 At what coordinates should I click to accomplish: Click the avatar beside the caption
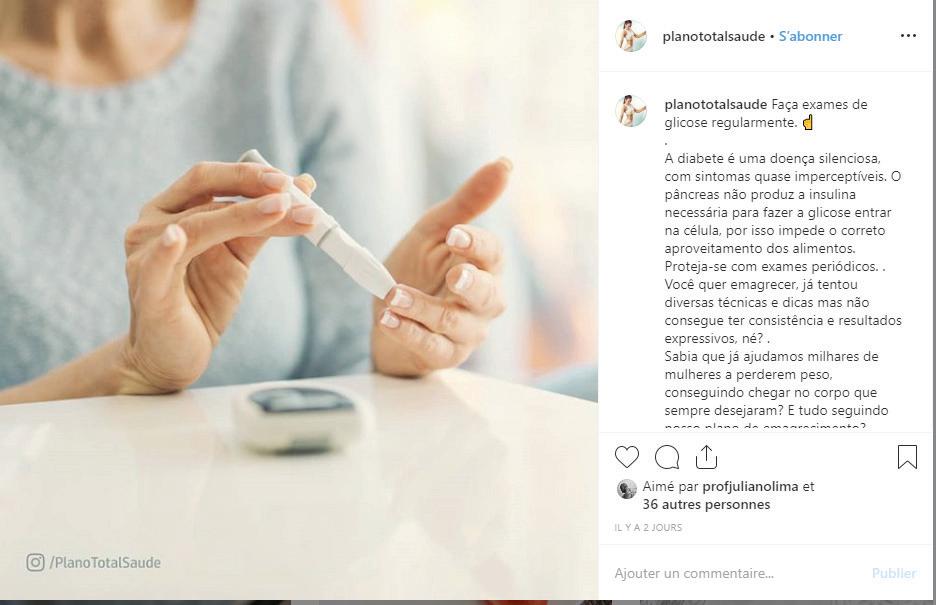tap(631, 111)
